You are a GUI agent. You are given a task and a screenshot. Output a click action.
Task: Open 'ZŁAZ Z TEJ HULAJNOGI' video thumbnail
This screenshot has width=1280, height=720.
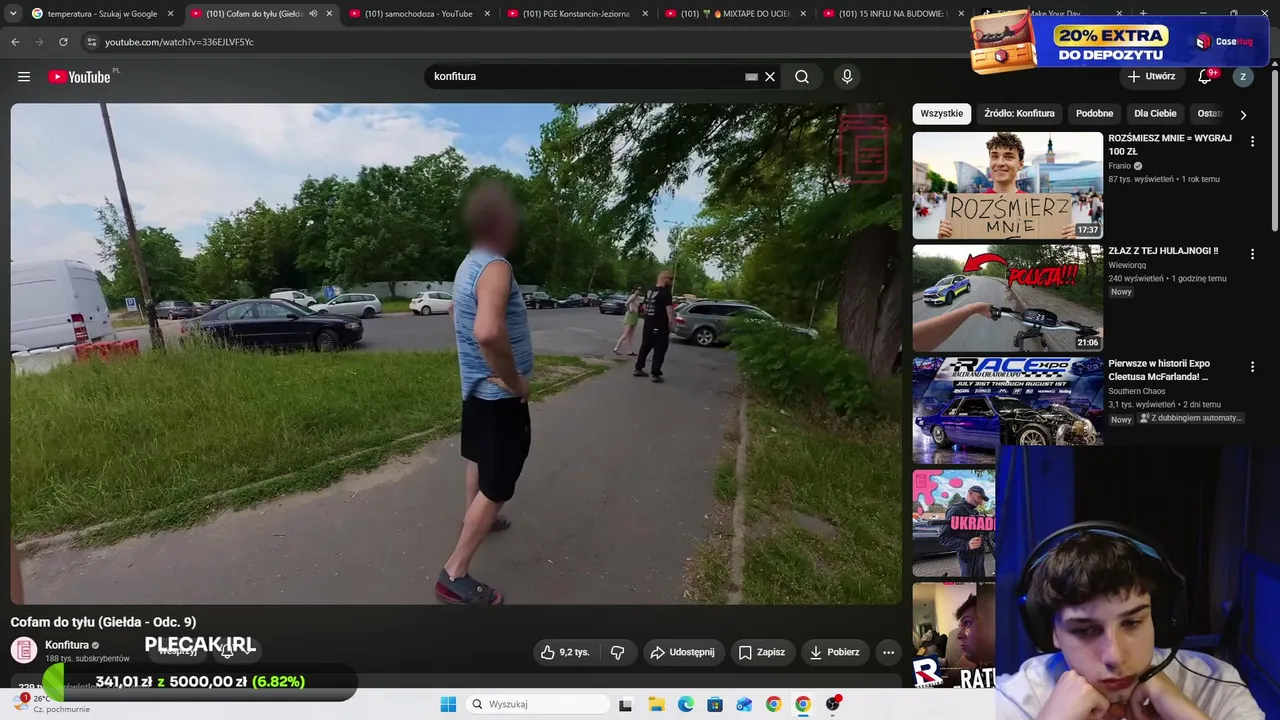(x=1008, y=298)
